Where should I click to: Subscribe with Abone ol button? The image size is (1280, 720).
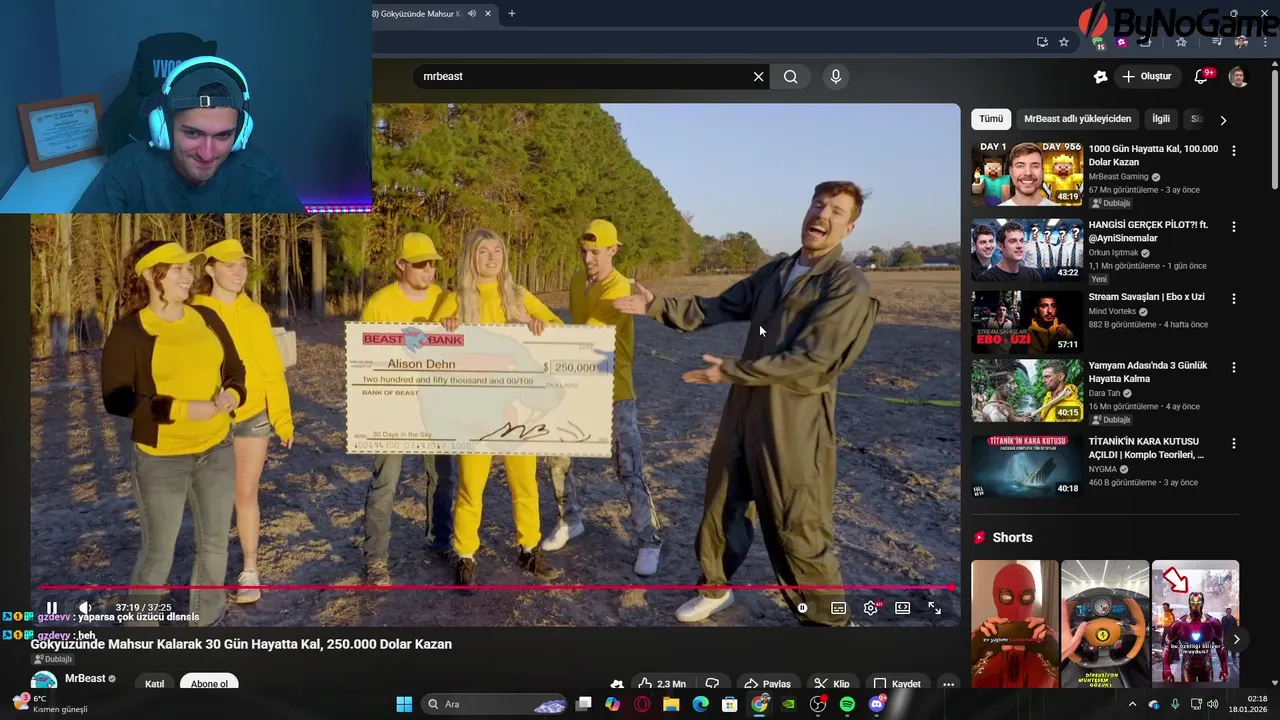tap(209, 684)
